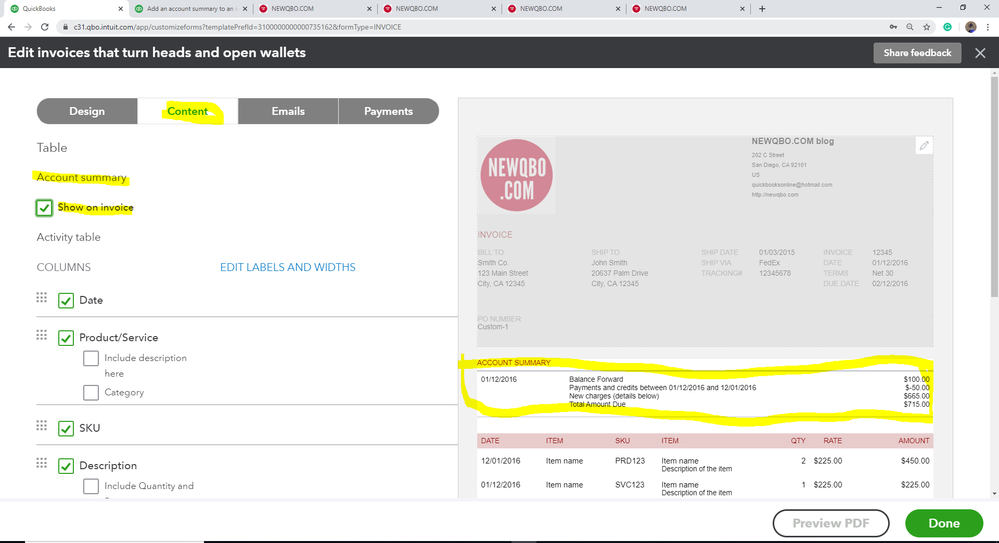Toggle the Product/Service column checkbox
Screen dimensions: 999x543
(x=66, y=338)
